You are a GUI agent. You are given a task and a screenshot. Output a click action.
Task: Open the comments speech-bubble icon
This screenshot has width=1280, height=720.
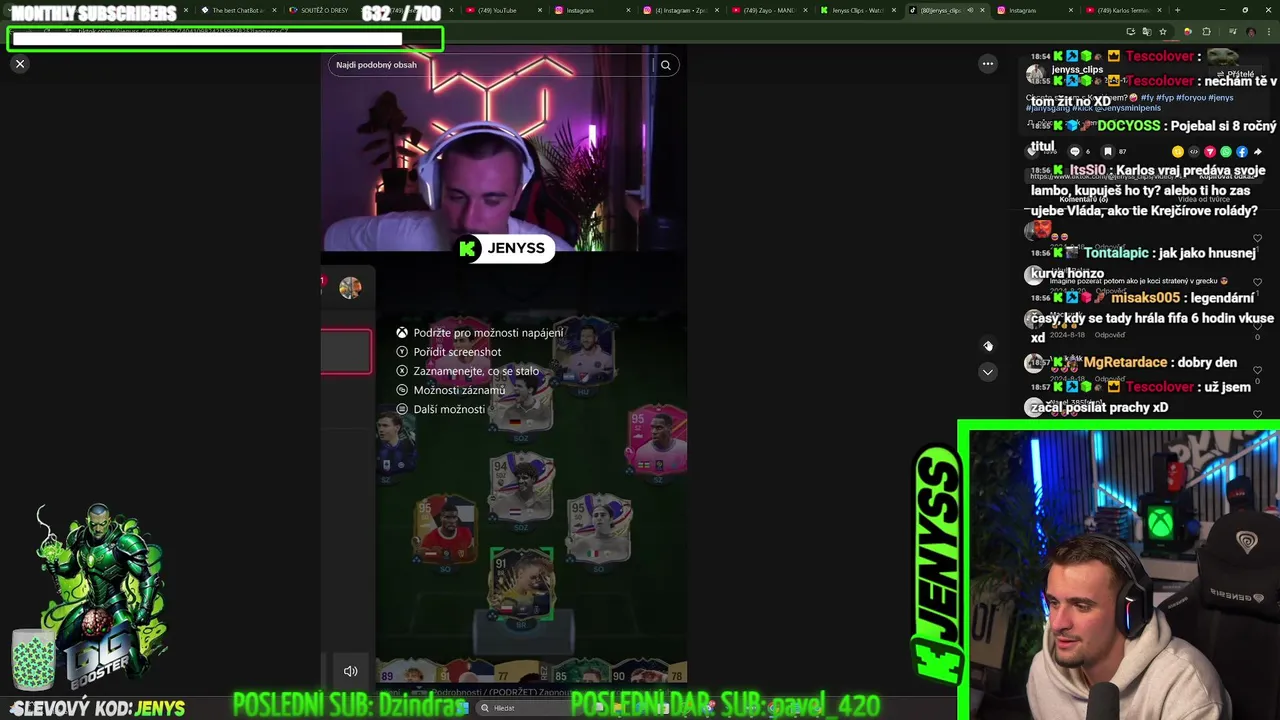[1075, 152]
